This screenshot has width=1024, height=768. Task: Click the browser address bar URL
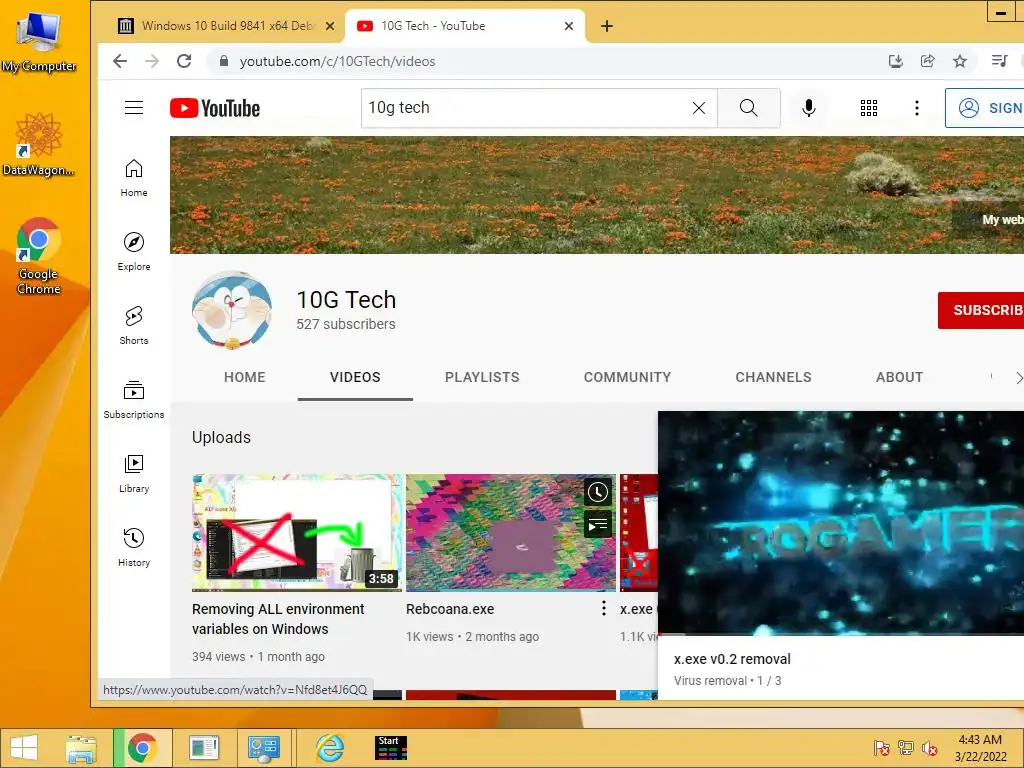click(x=337, y=61)
